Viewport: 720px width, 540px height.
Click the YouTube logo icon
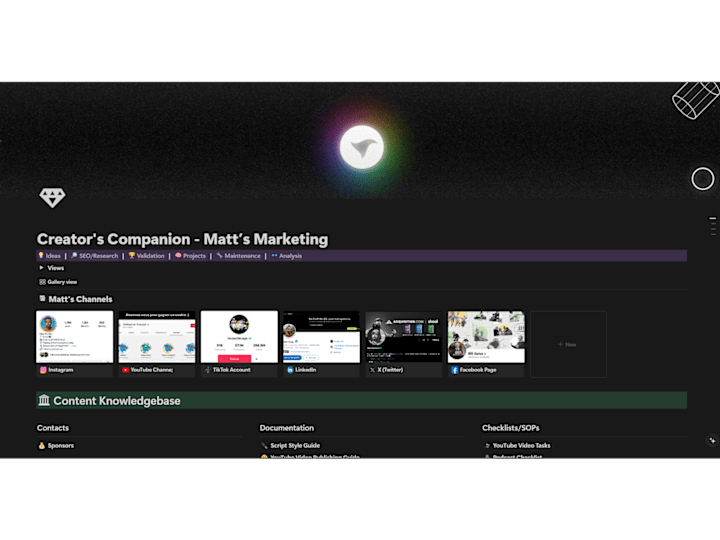click(125, 370)
